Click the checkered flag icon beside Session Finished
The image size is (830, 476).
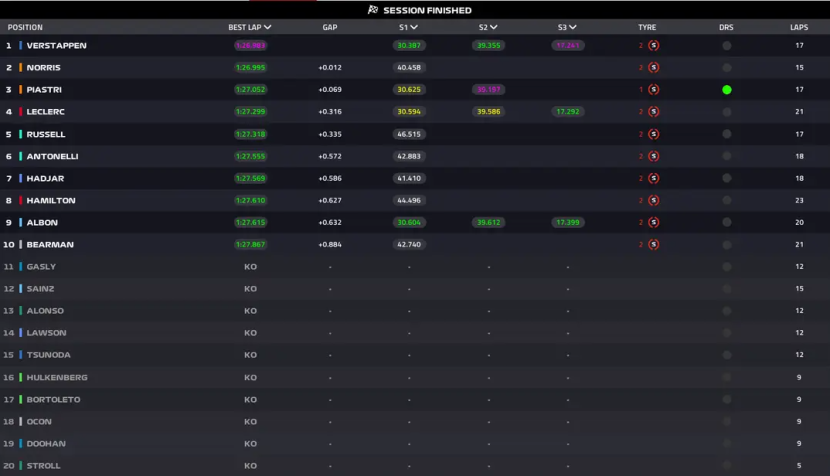tap(373, 10)
